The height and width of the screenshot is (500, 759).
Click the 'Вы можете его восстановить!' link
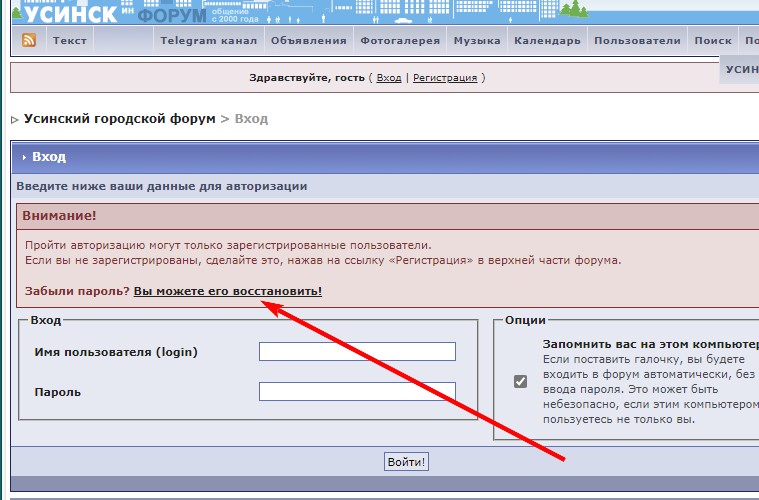tap(228, 291)
